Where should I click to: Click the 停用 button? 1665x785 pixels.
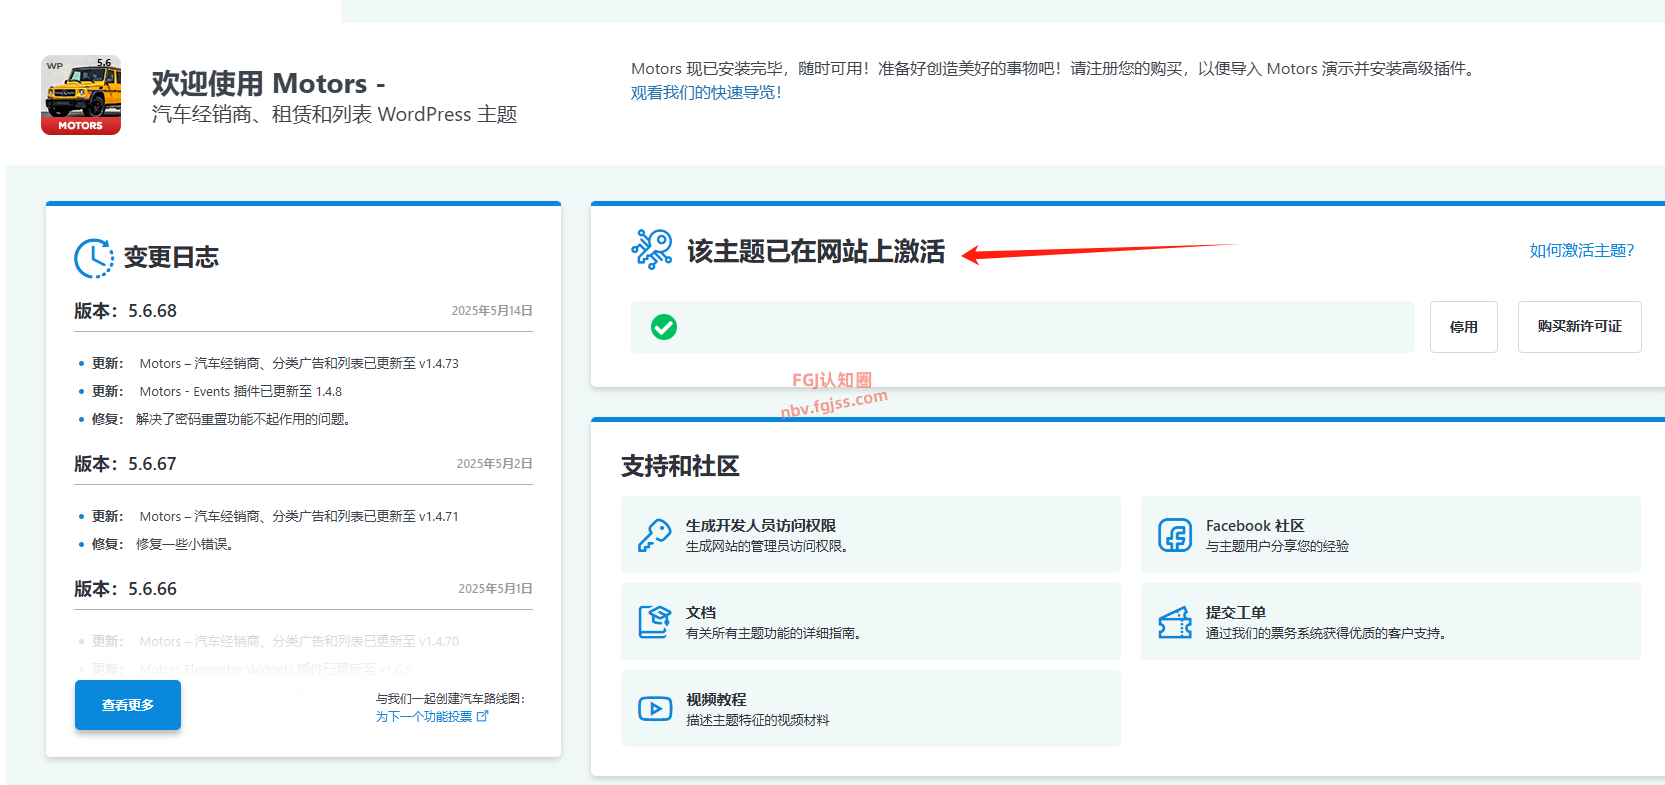pos(1464,327)
